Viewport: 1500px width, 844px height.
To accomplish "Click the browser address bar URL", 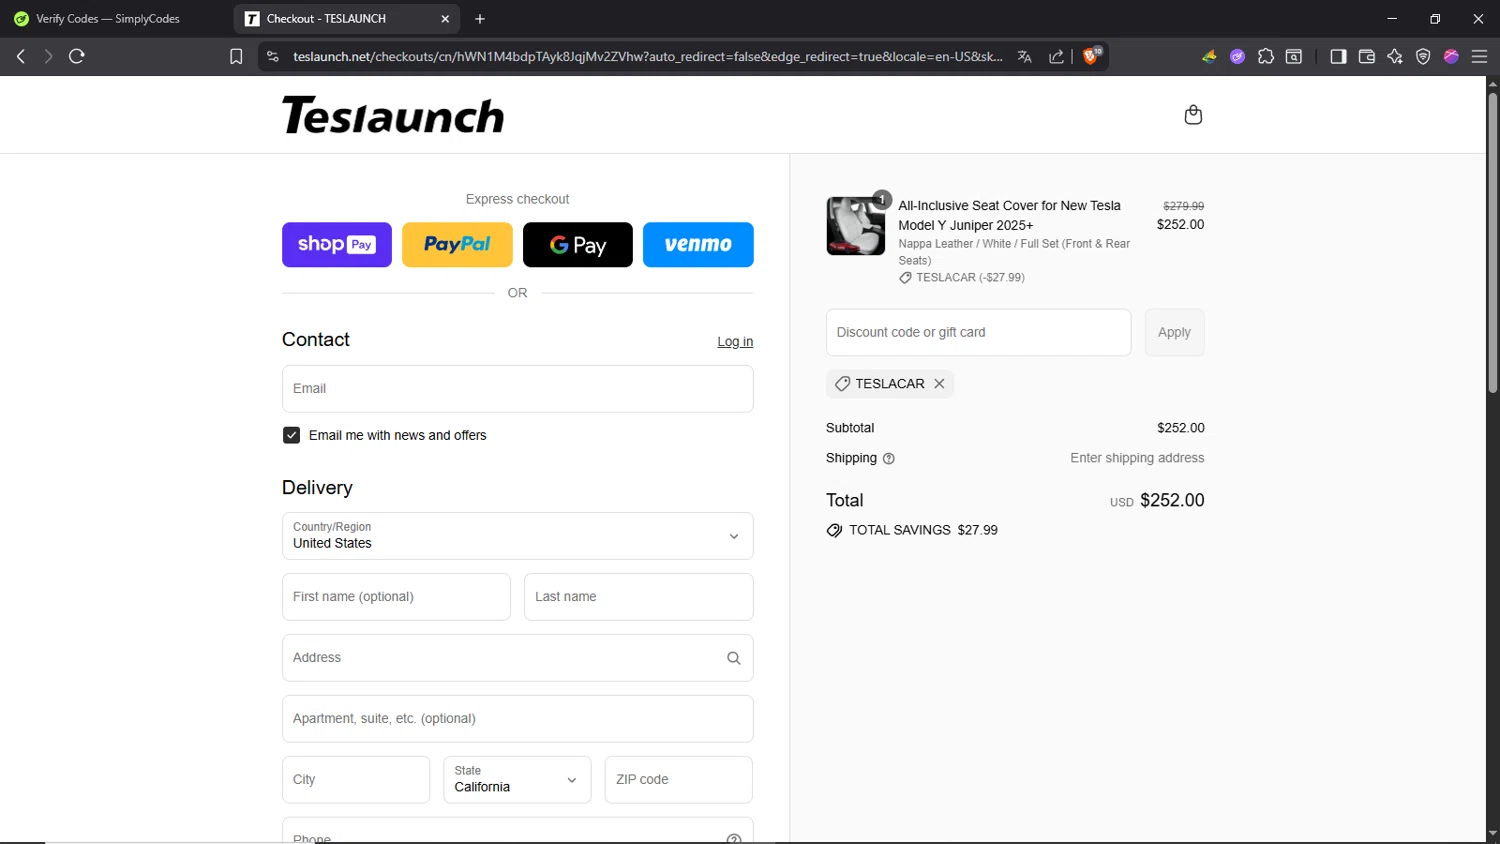I will pyautogui.click(x=647, y=57).
